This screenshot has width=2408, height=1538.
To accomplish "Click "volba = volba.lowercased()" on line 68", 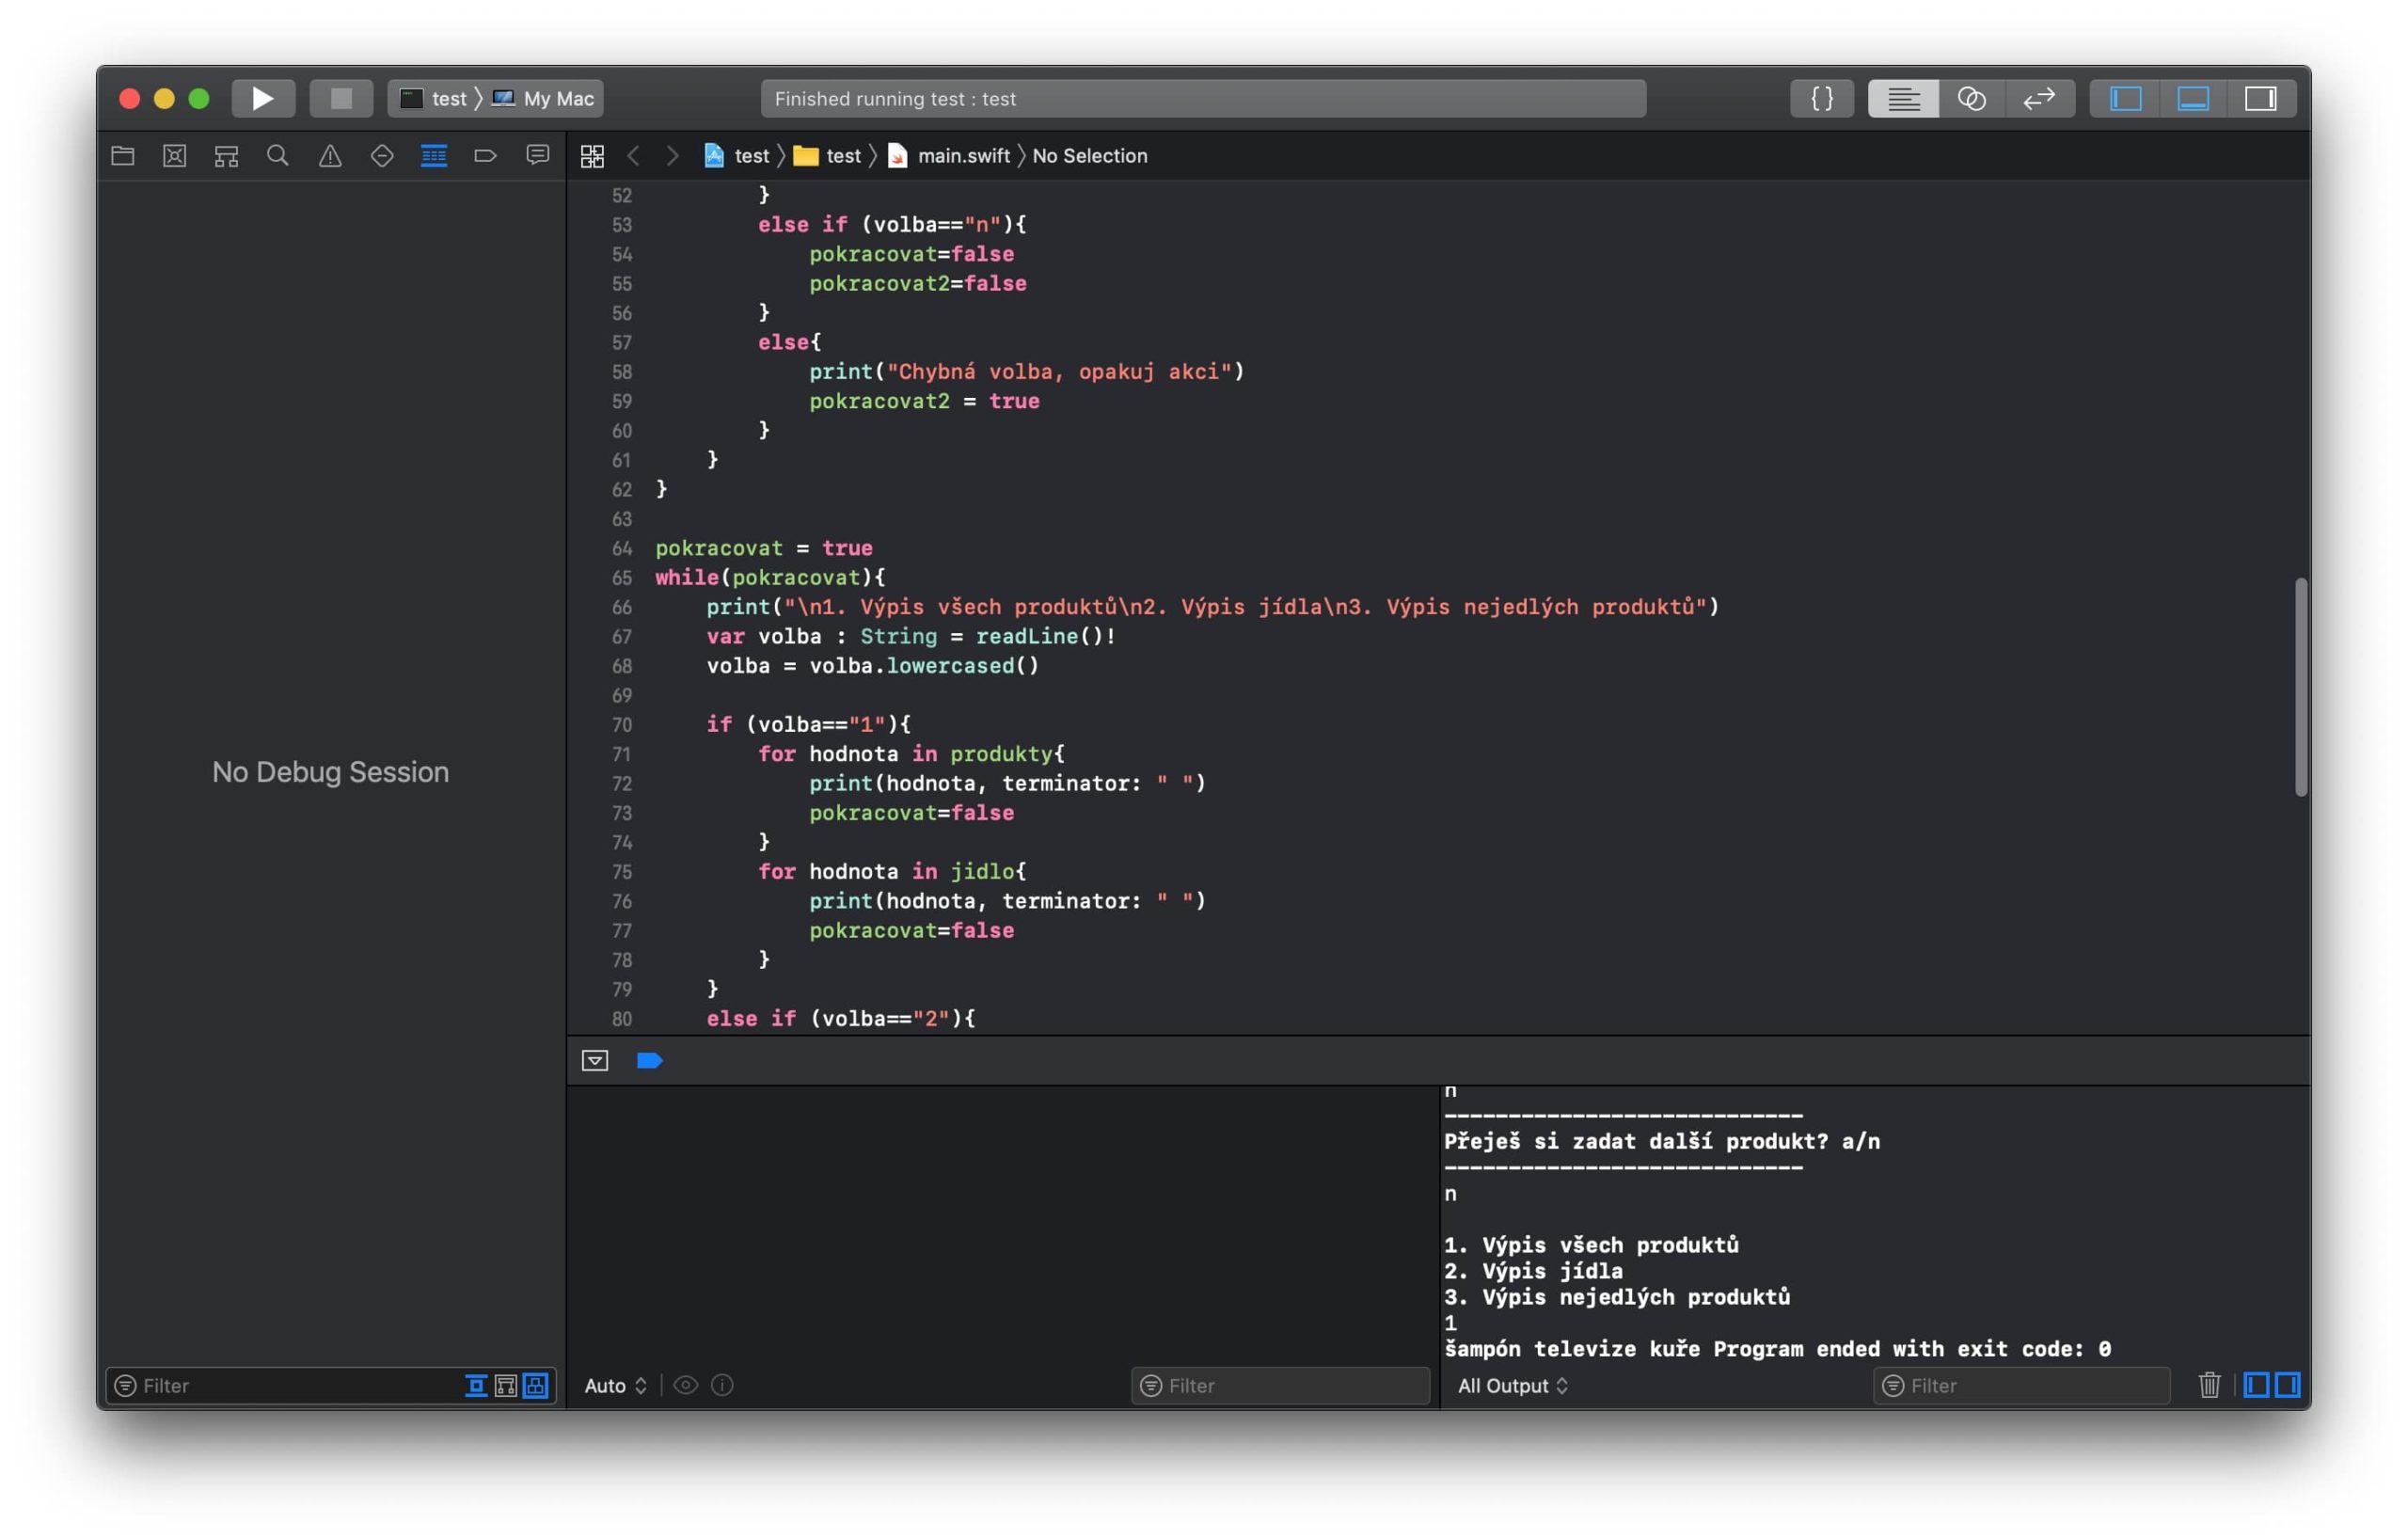I will [873, 665].
